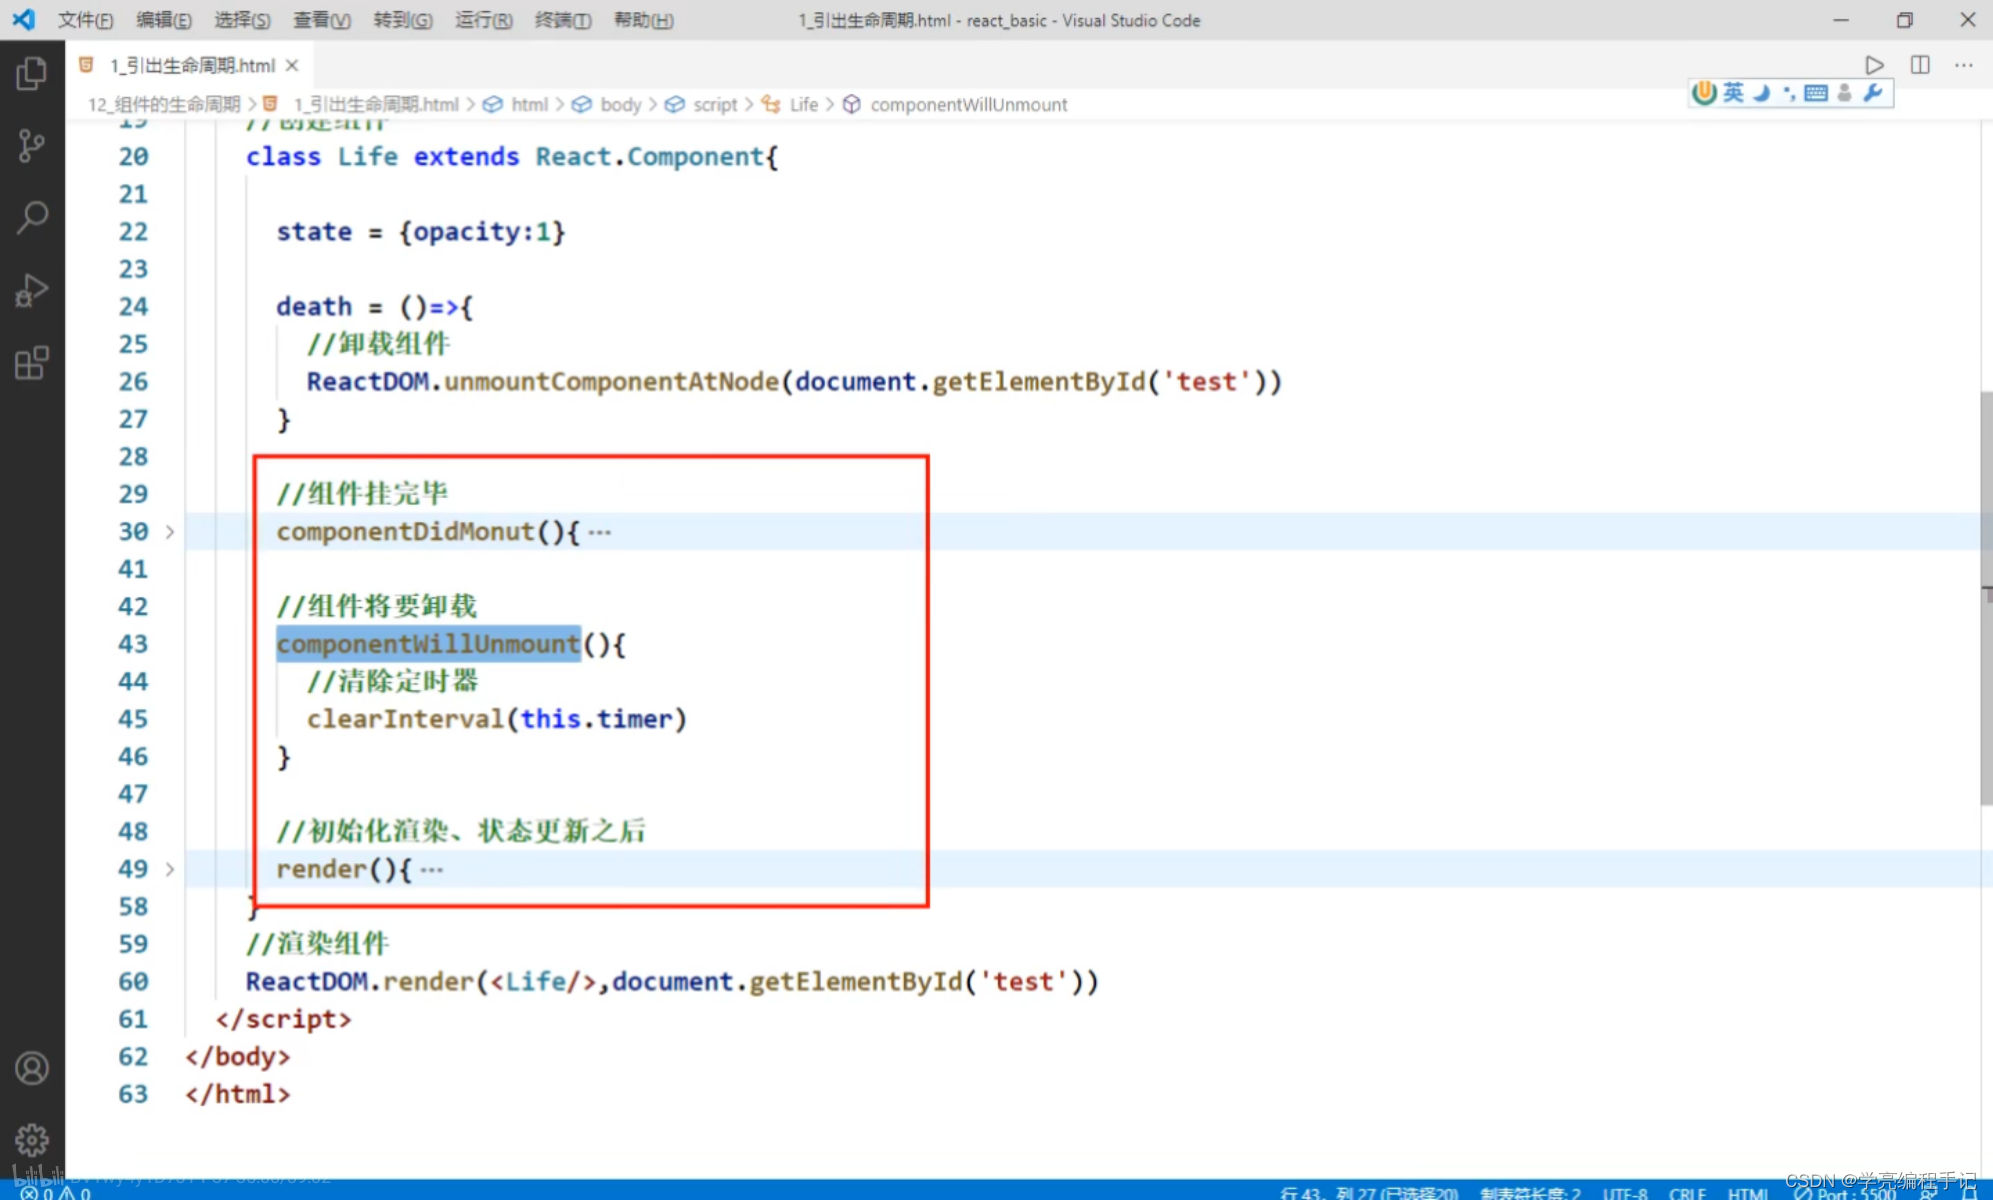The width and height of the screenshot is (1993, 1200).
Task: Click the script breadcrumb item
Action: tap(702, 104)
